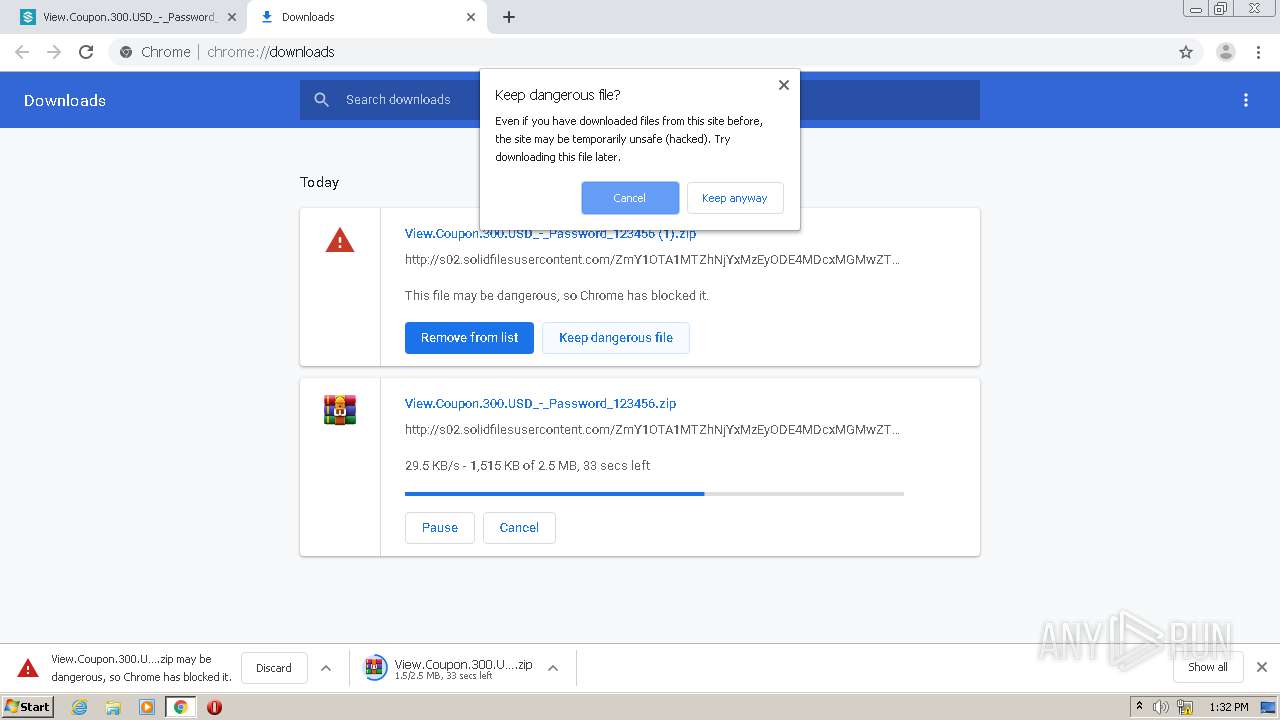This screenshot has width=1280, height=720.
Task: Pause the zip download
Action: [x=440, y=528]
